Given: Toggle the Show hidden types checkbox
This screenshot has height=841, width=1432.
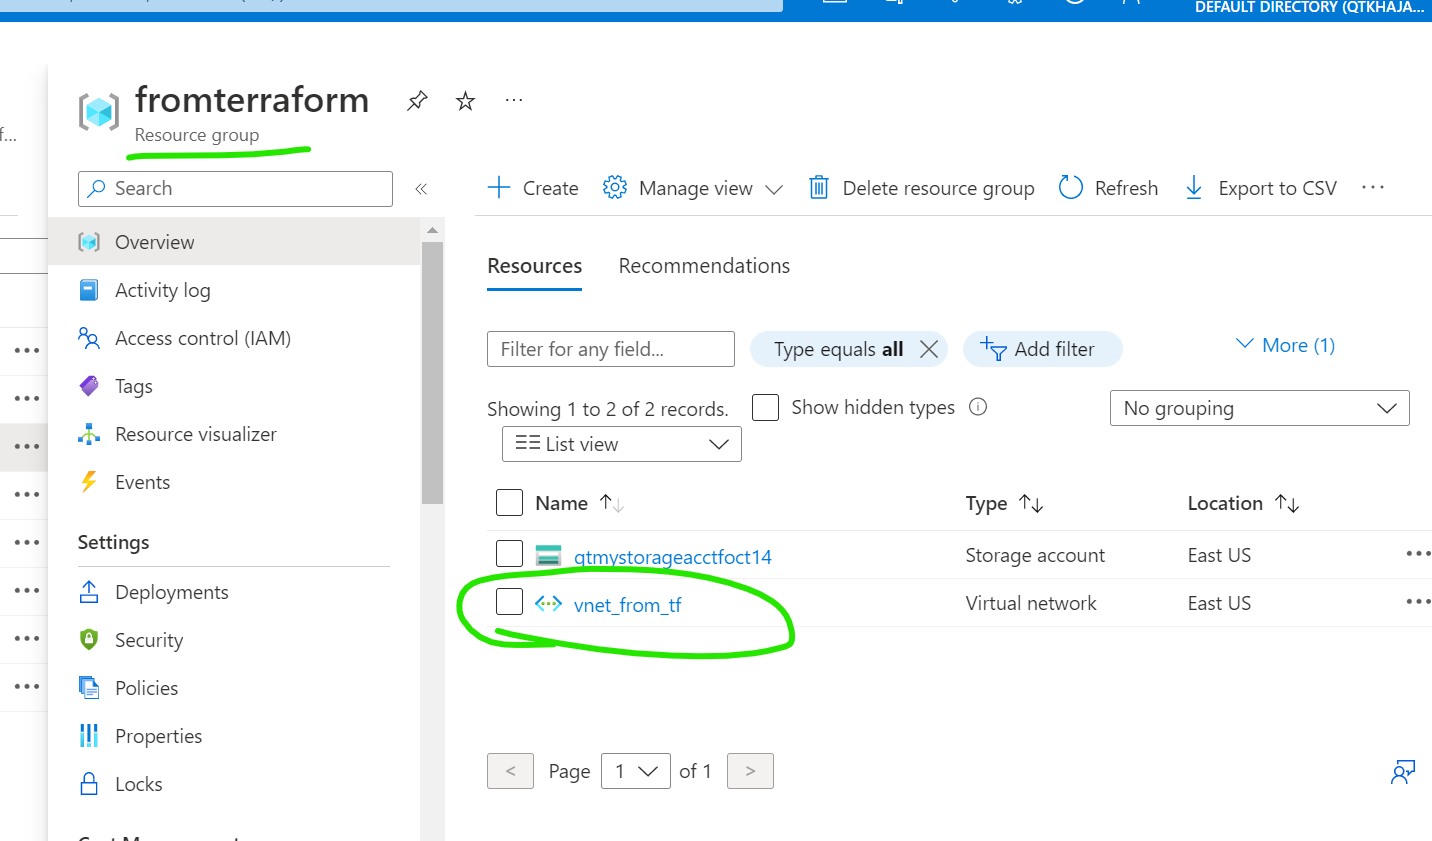Looking at the screenshot, I should [766, 407].
